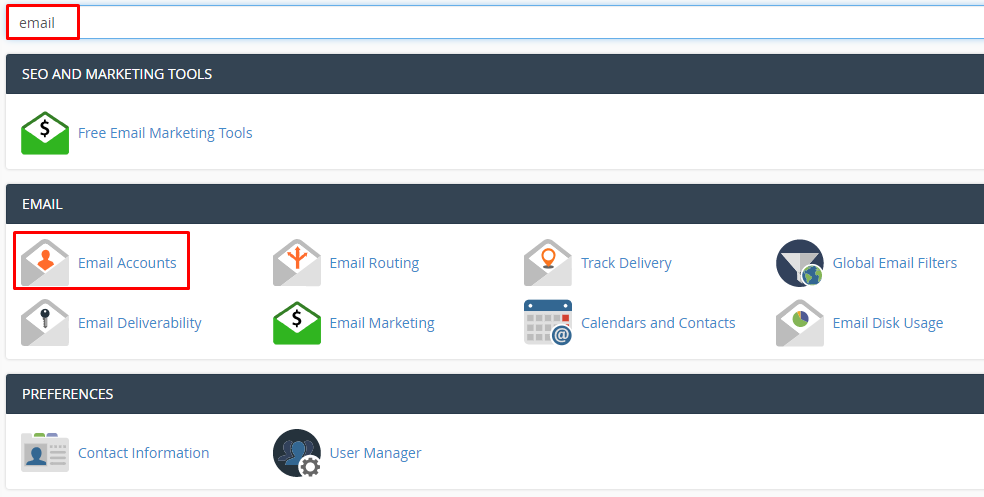Open the Email Accounts text link
This screenshot has width=984, height=497.
tap(127, 263)
